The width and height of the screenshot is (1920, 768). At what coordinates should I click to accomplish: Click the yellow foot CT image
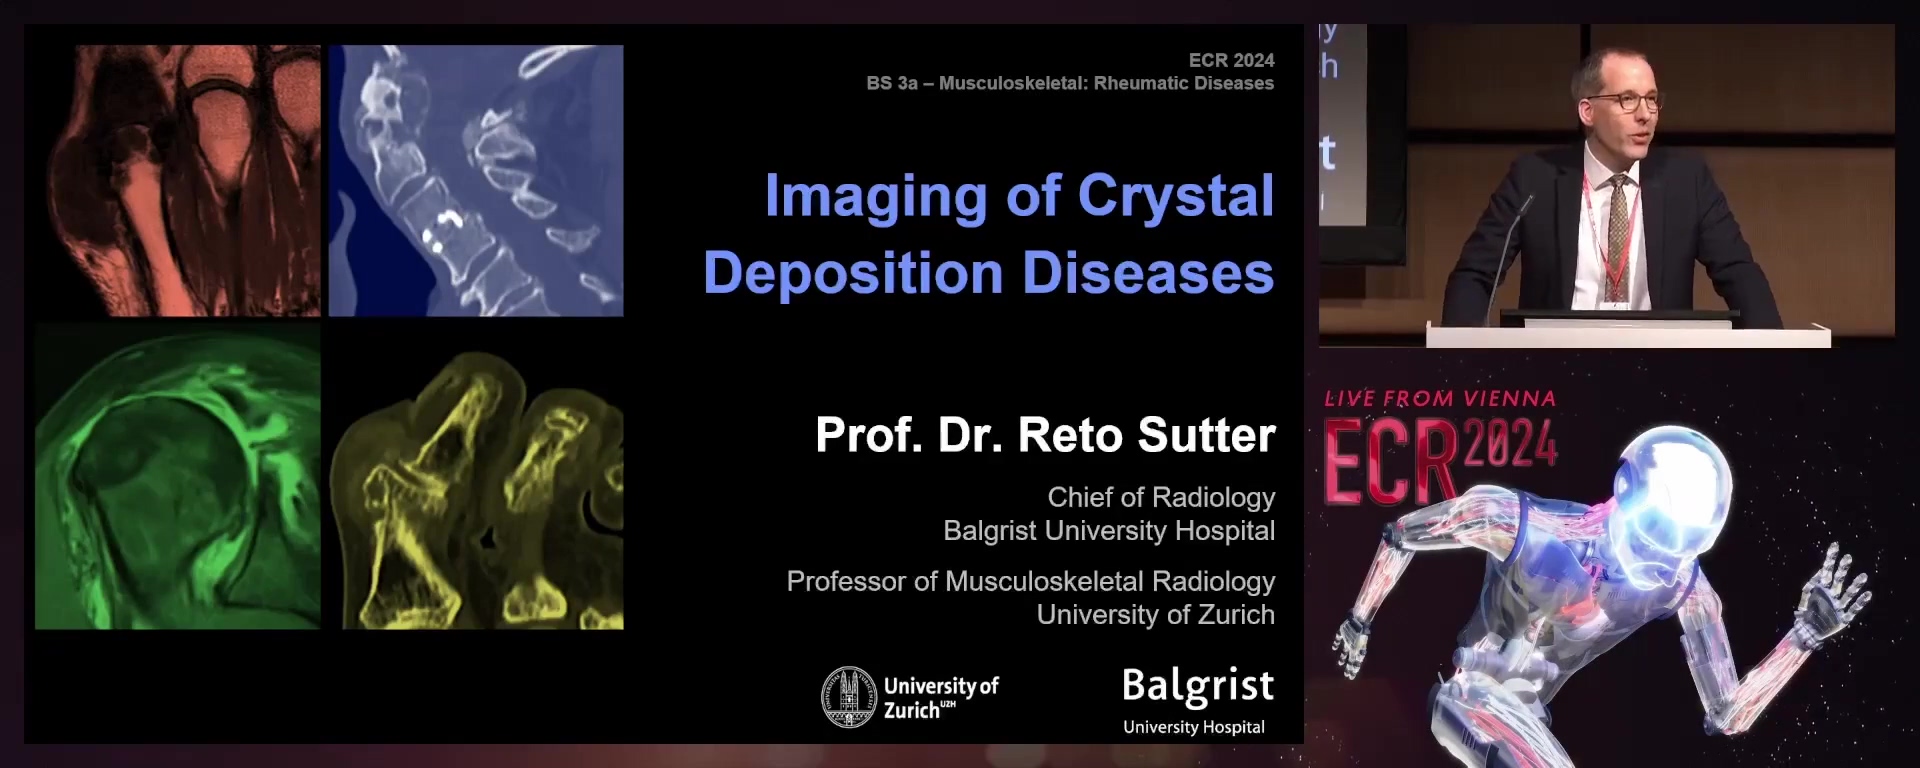[476, 490]
